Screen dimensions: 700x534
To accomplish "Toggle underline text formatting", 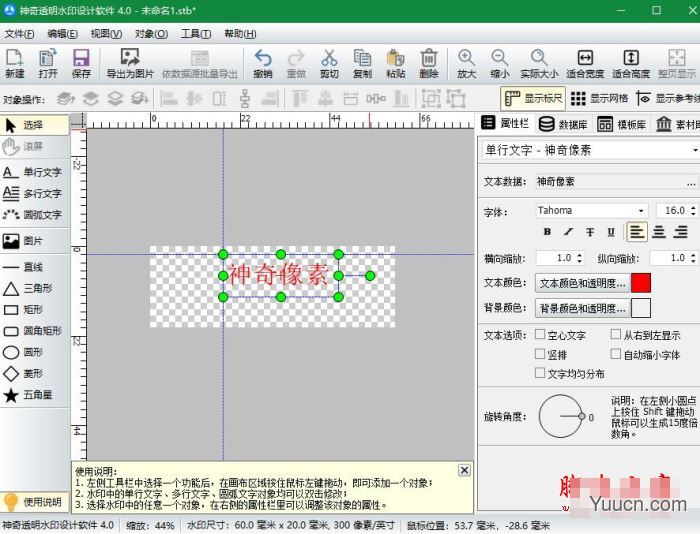I will (611, 232).
